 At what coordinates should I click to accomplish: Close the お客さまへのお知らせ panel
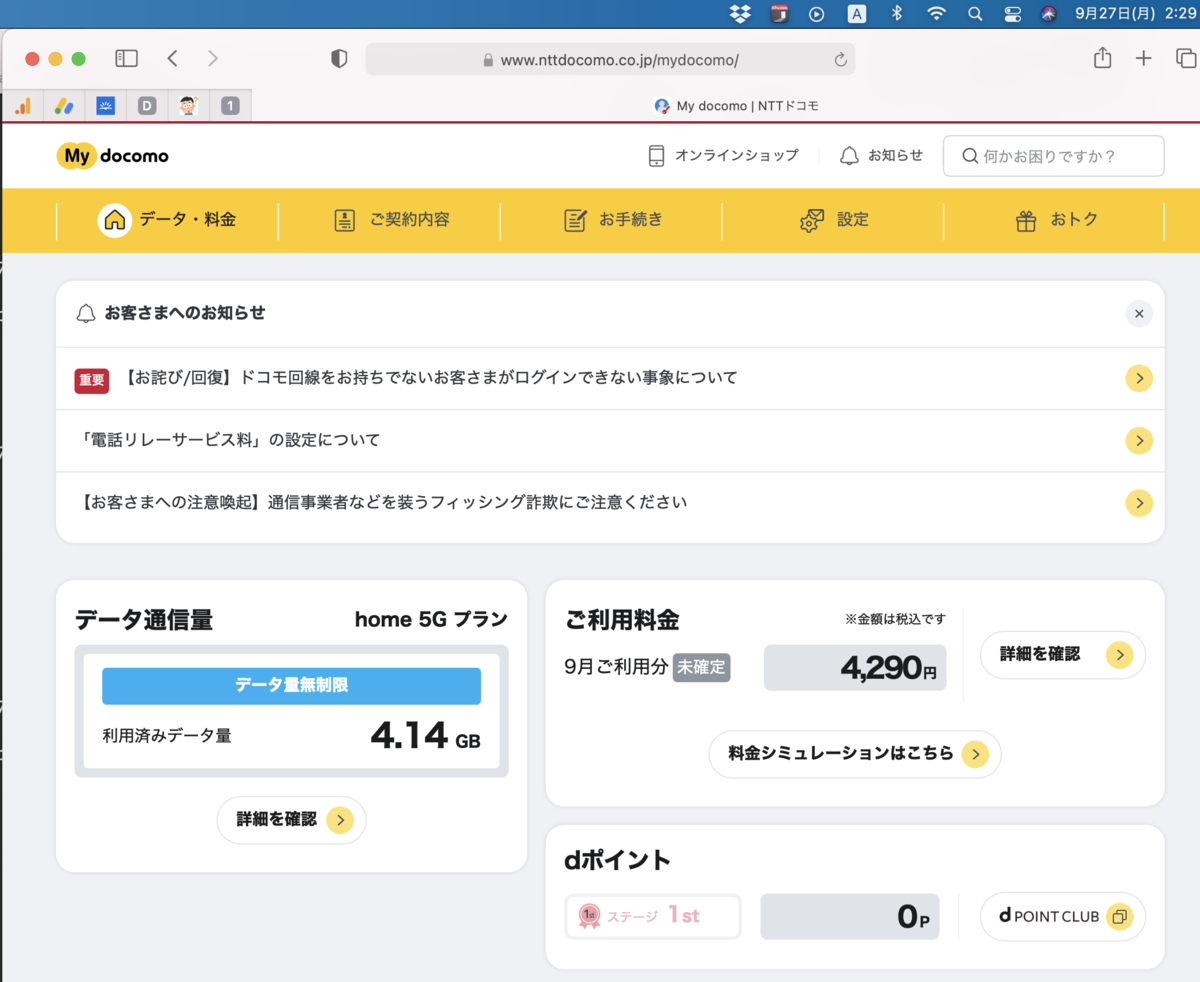(x=1138, y=313)
